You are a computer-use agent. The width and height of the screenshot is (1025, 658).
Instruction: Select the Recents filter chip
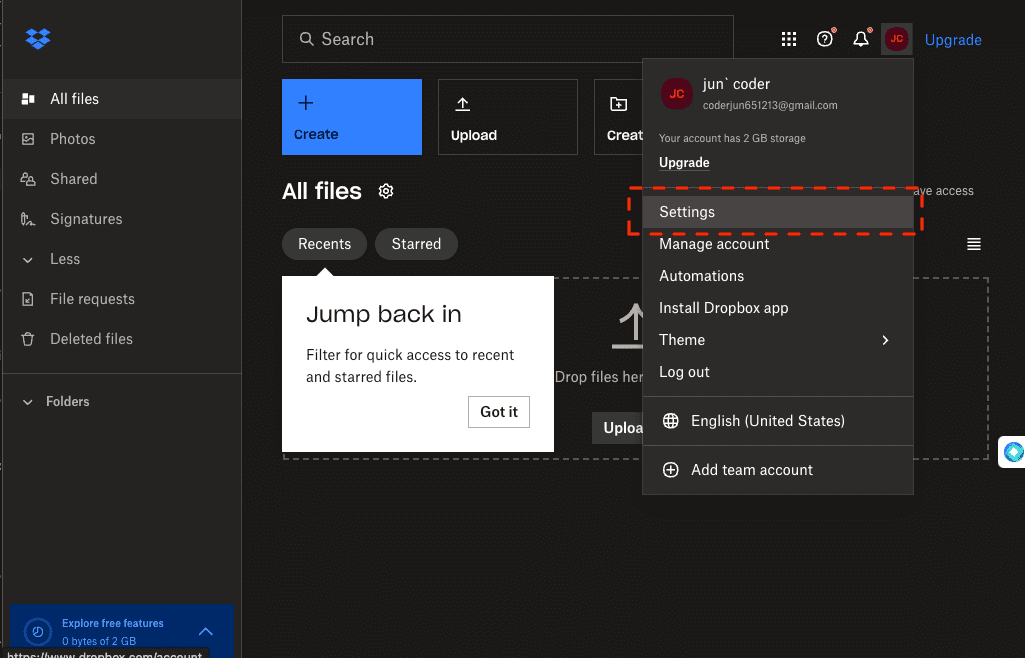click(x=324, y=244)
